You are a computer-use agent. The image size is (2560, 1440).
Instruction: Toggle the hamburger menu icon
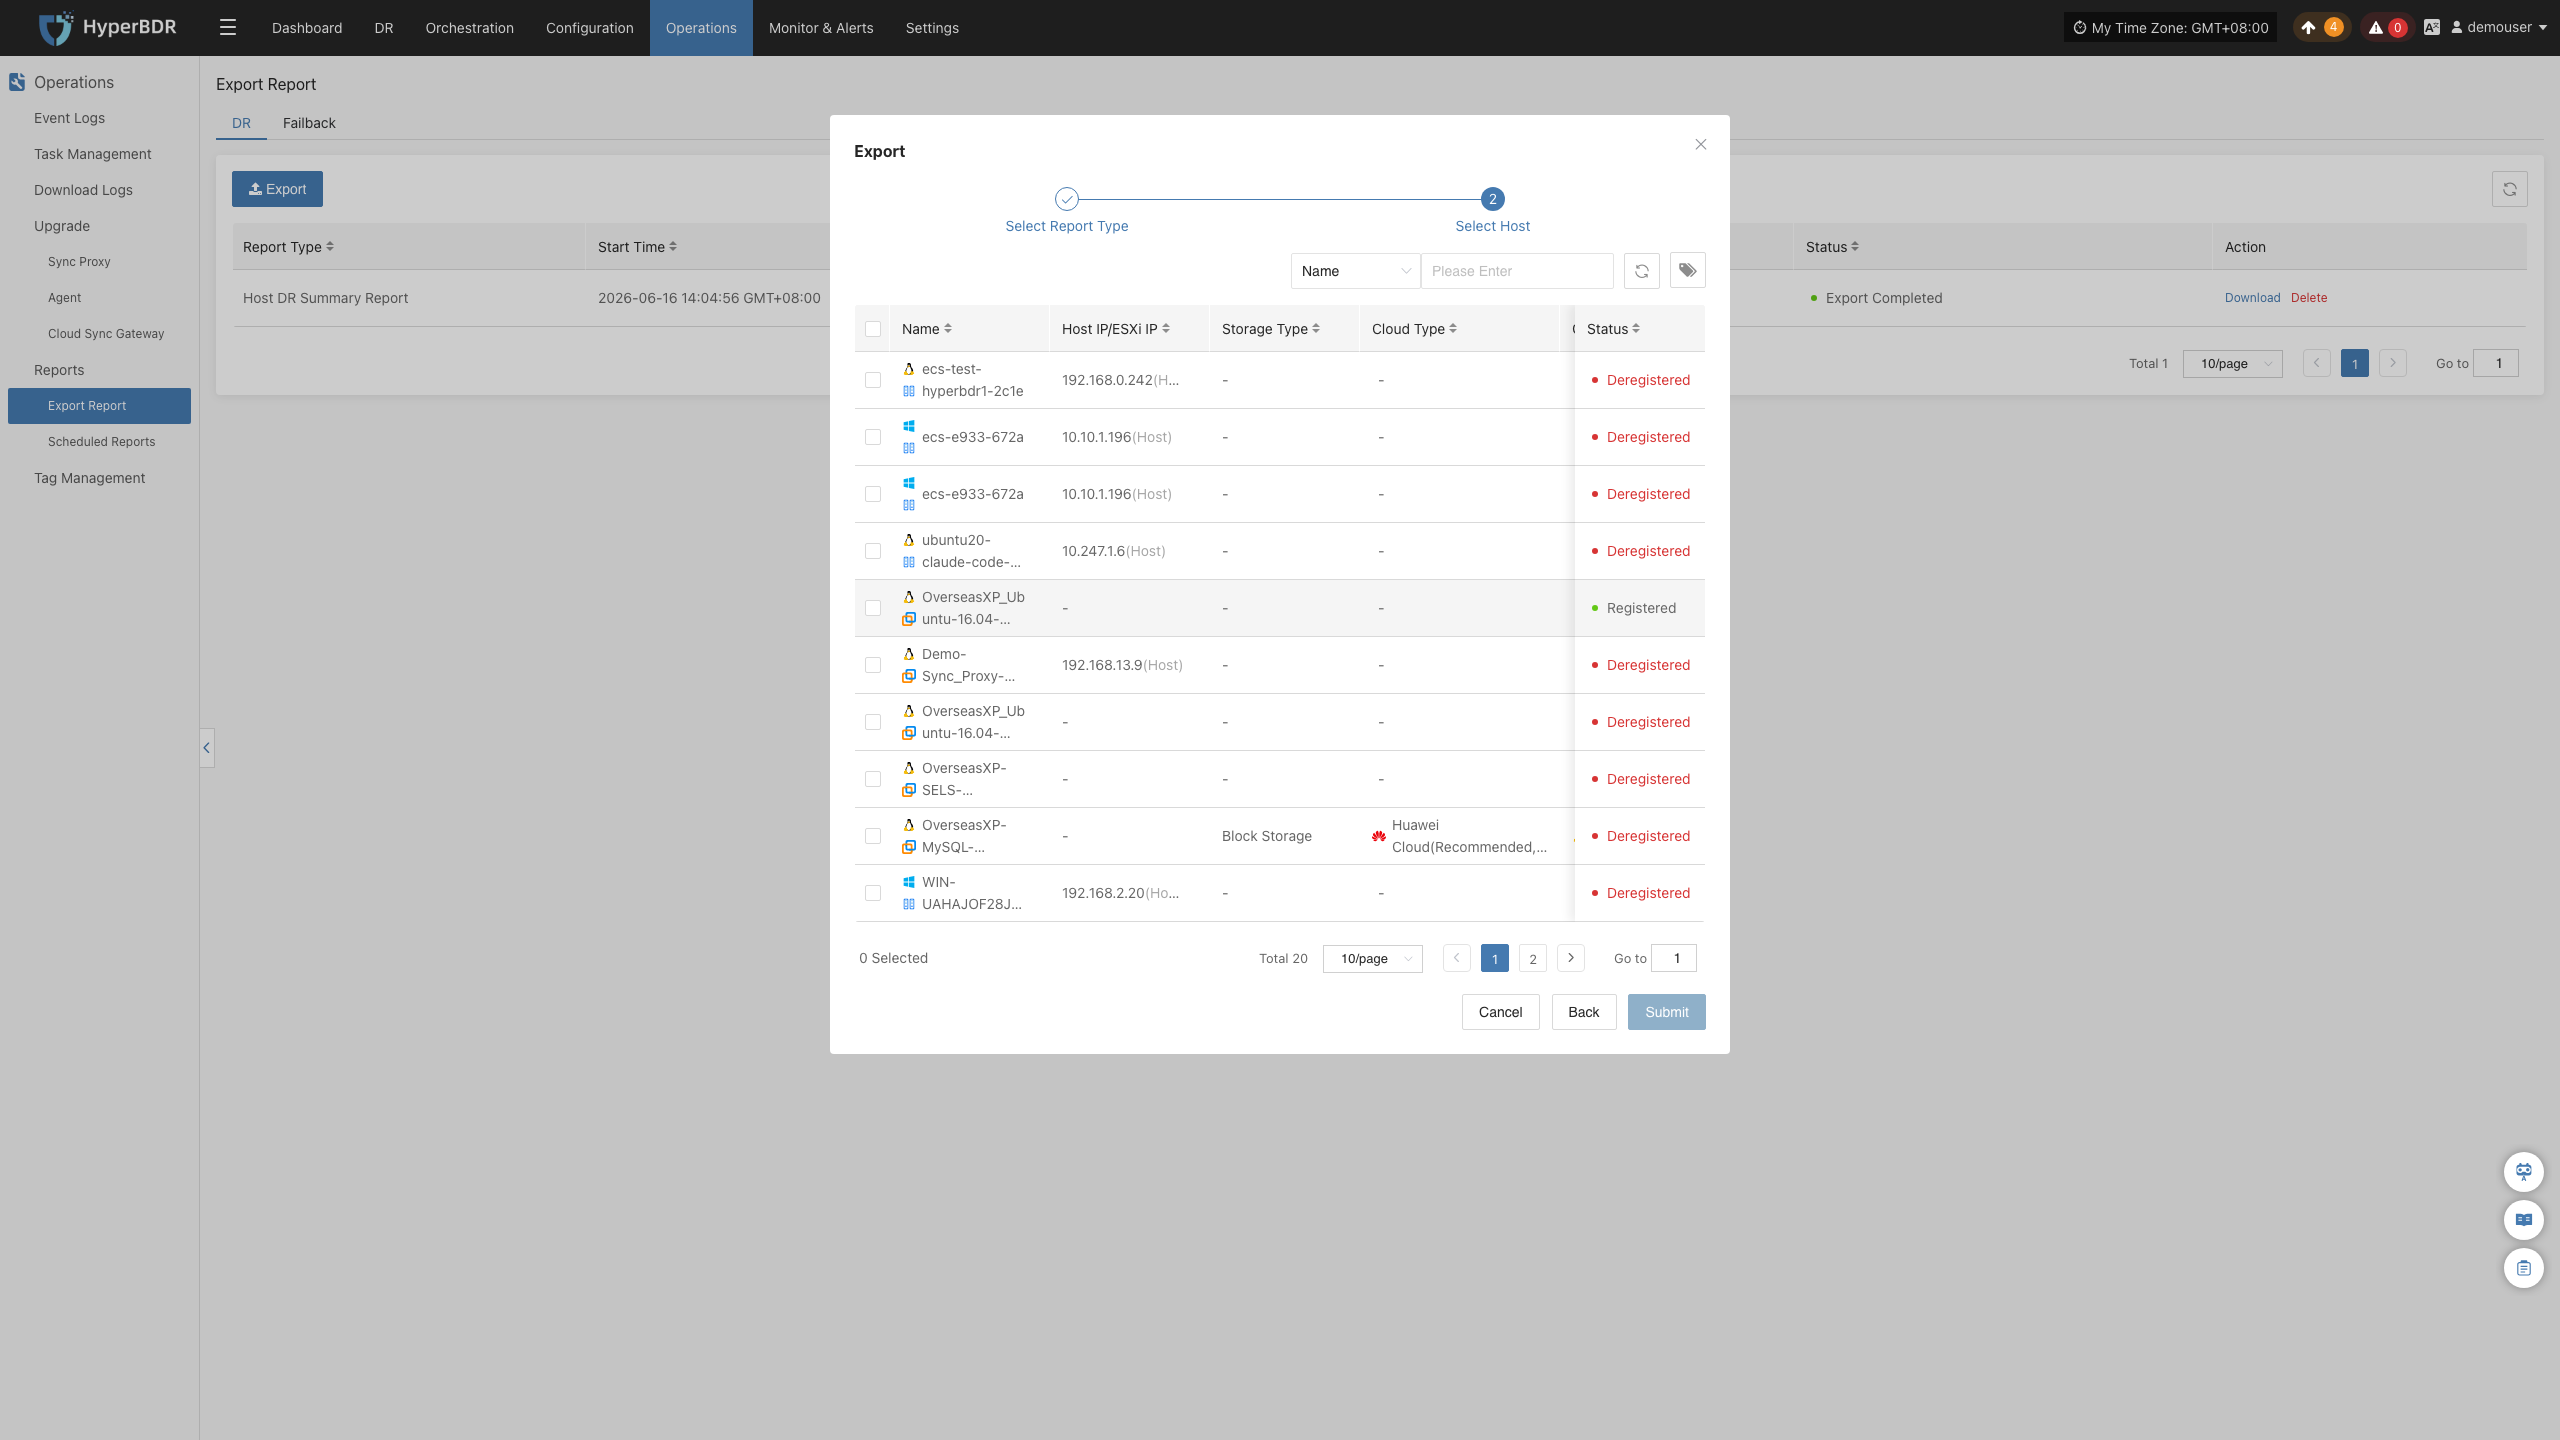pos(228,28)
